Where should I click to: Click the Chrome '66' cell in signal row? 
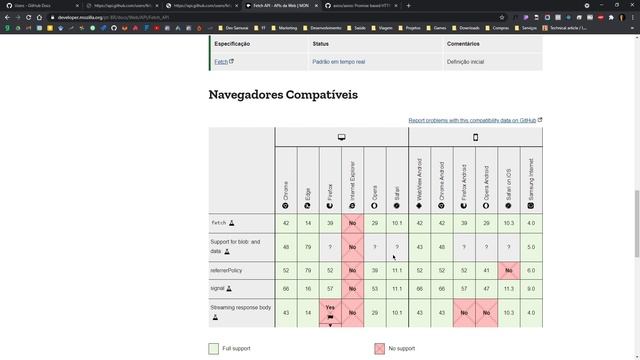coord(286,289)
